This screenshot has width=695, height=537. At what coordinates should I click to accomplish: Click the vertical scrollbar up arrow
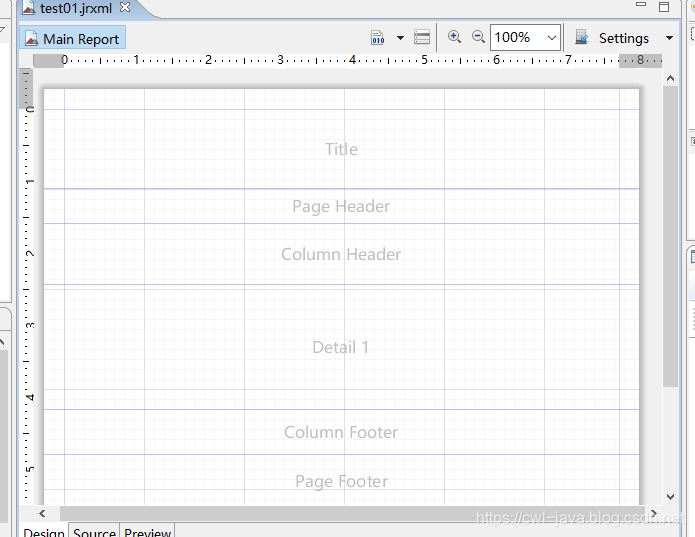pyautogui.click(x=670, y=78)
